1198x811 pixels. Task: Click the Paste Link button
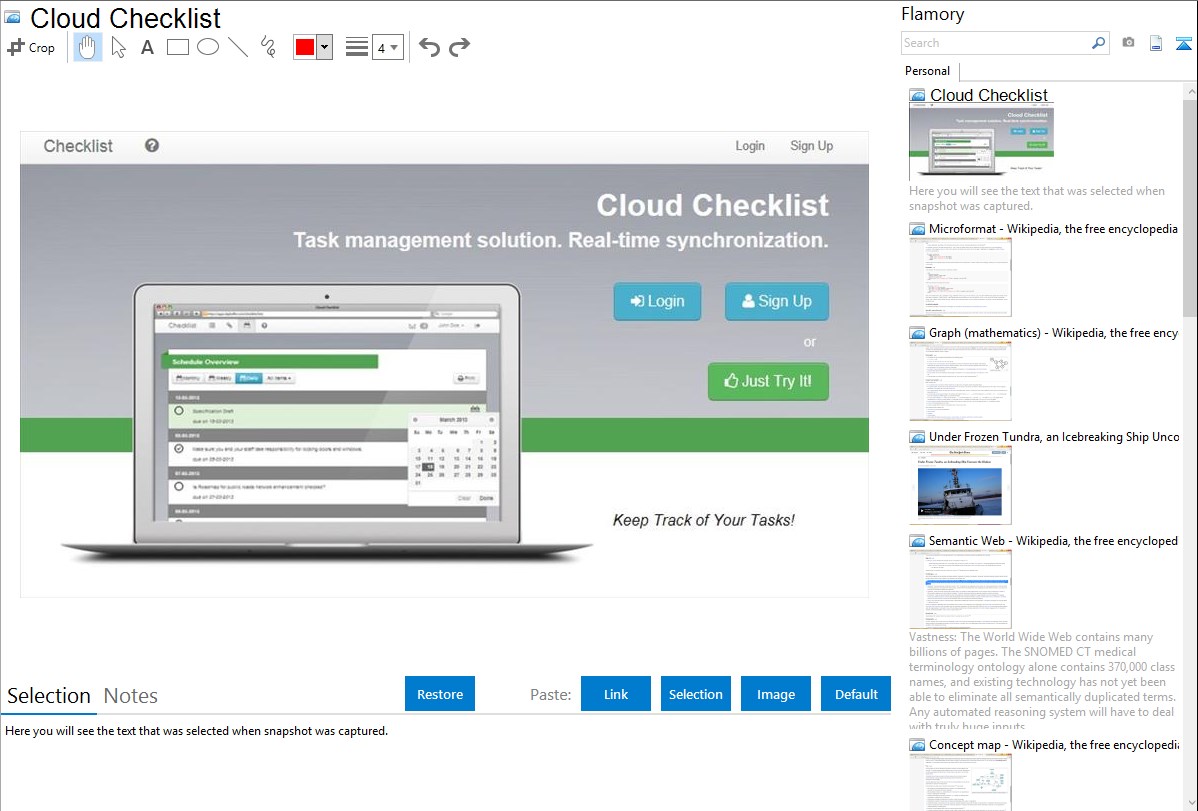coord(616,694)
